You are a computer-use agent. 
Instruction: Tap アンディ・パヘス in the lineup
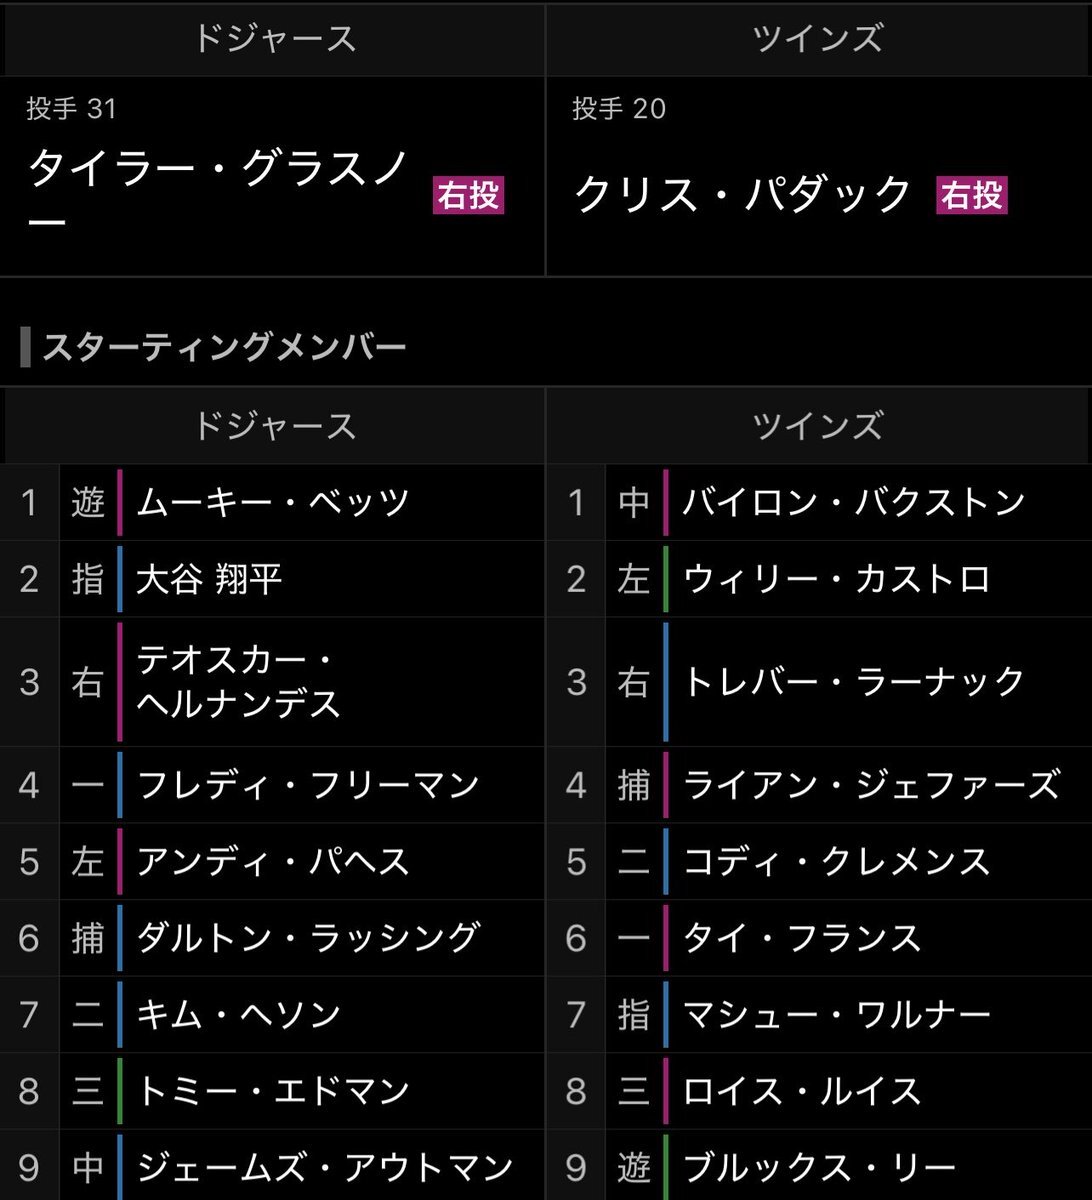(x=272, y=862)
